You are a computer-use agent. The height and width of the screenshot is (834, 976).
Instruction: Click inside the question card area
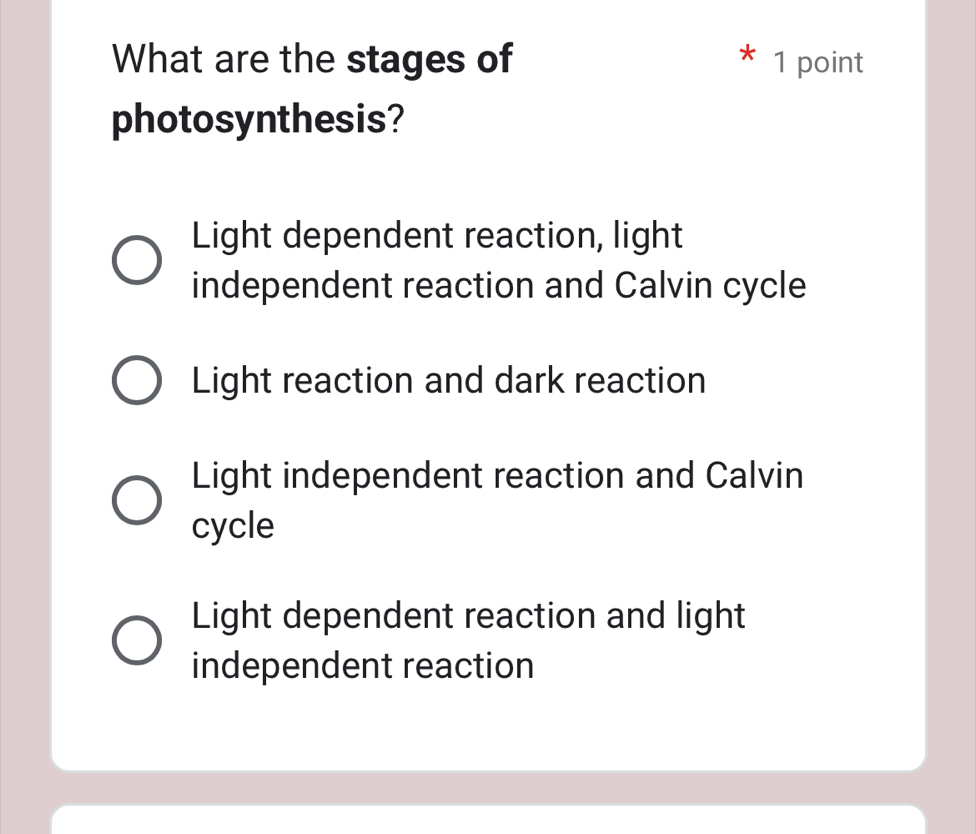pyautogui.click(x=488, y=400)
